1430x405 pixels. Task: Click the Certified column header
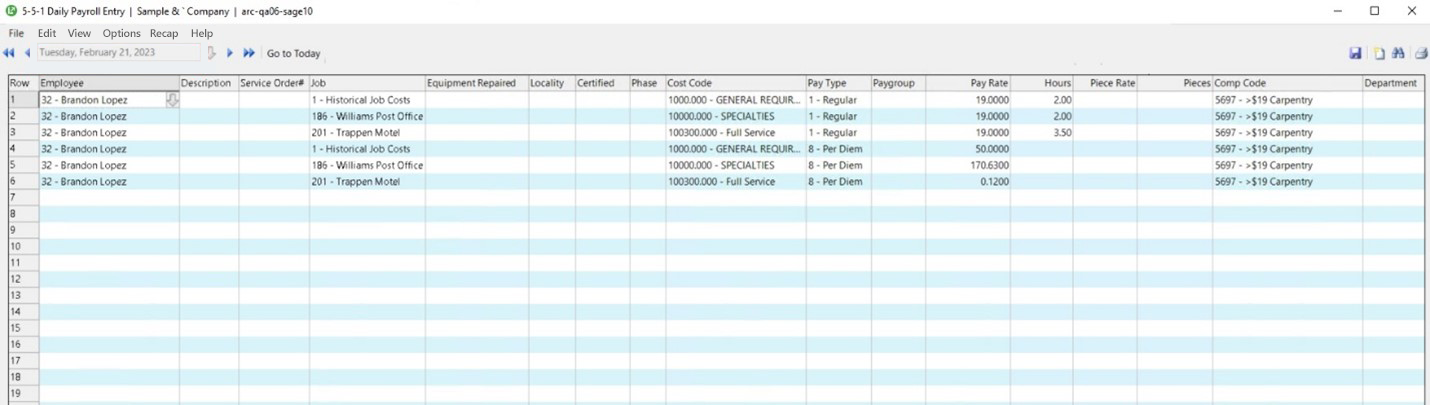click(602, 83)
